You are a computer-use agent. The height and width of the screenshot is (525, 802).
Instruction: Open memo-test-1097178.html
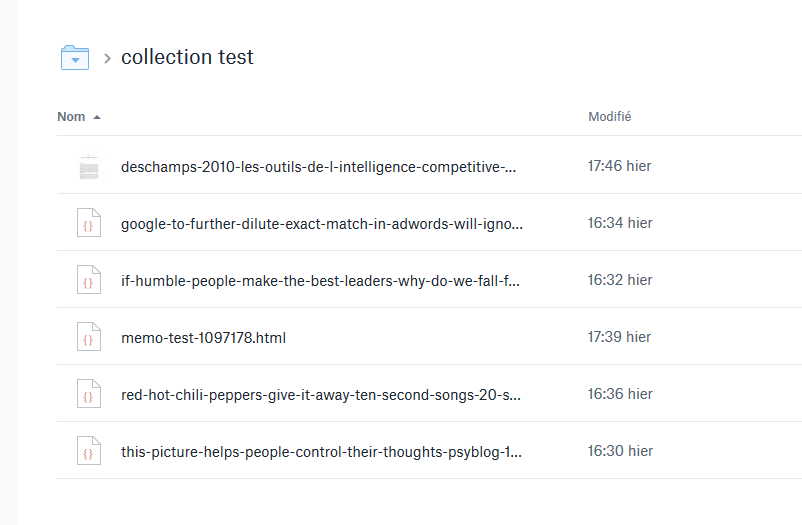[x=203, y=338]
